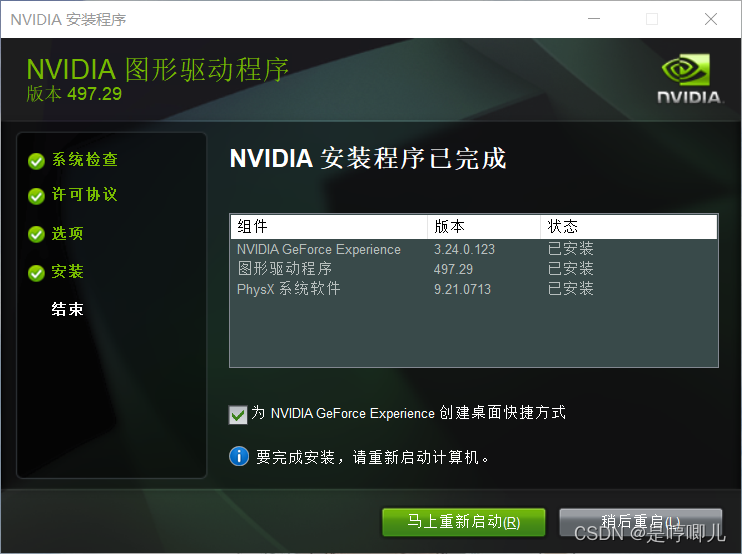Image resolution: width=742 pixels, height=554 pixels.
Task: Click the green checkmark beside 系统检查
Action: coord(36,161)
